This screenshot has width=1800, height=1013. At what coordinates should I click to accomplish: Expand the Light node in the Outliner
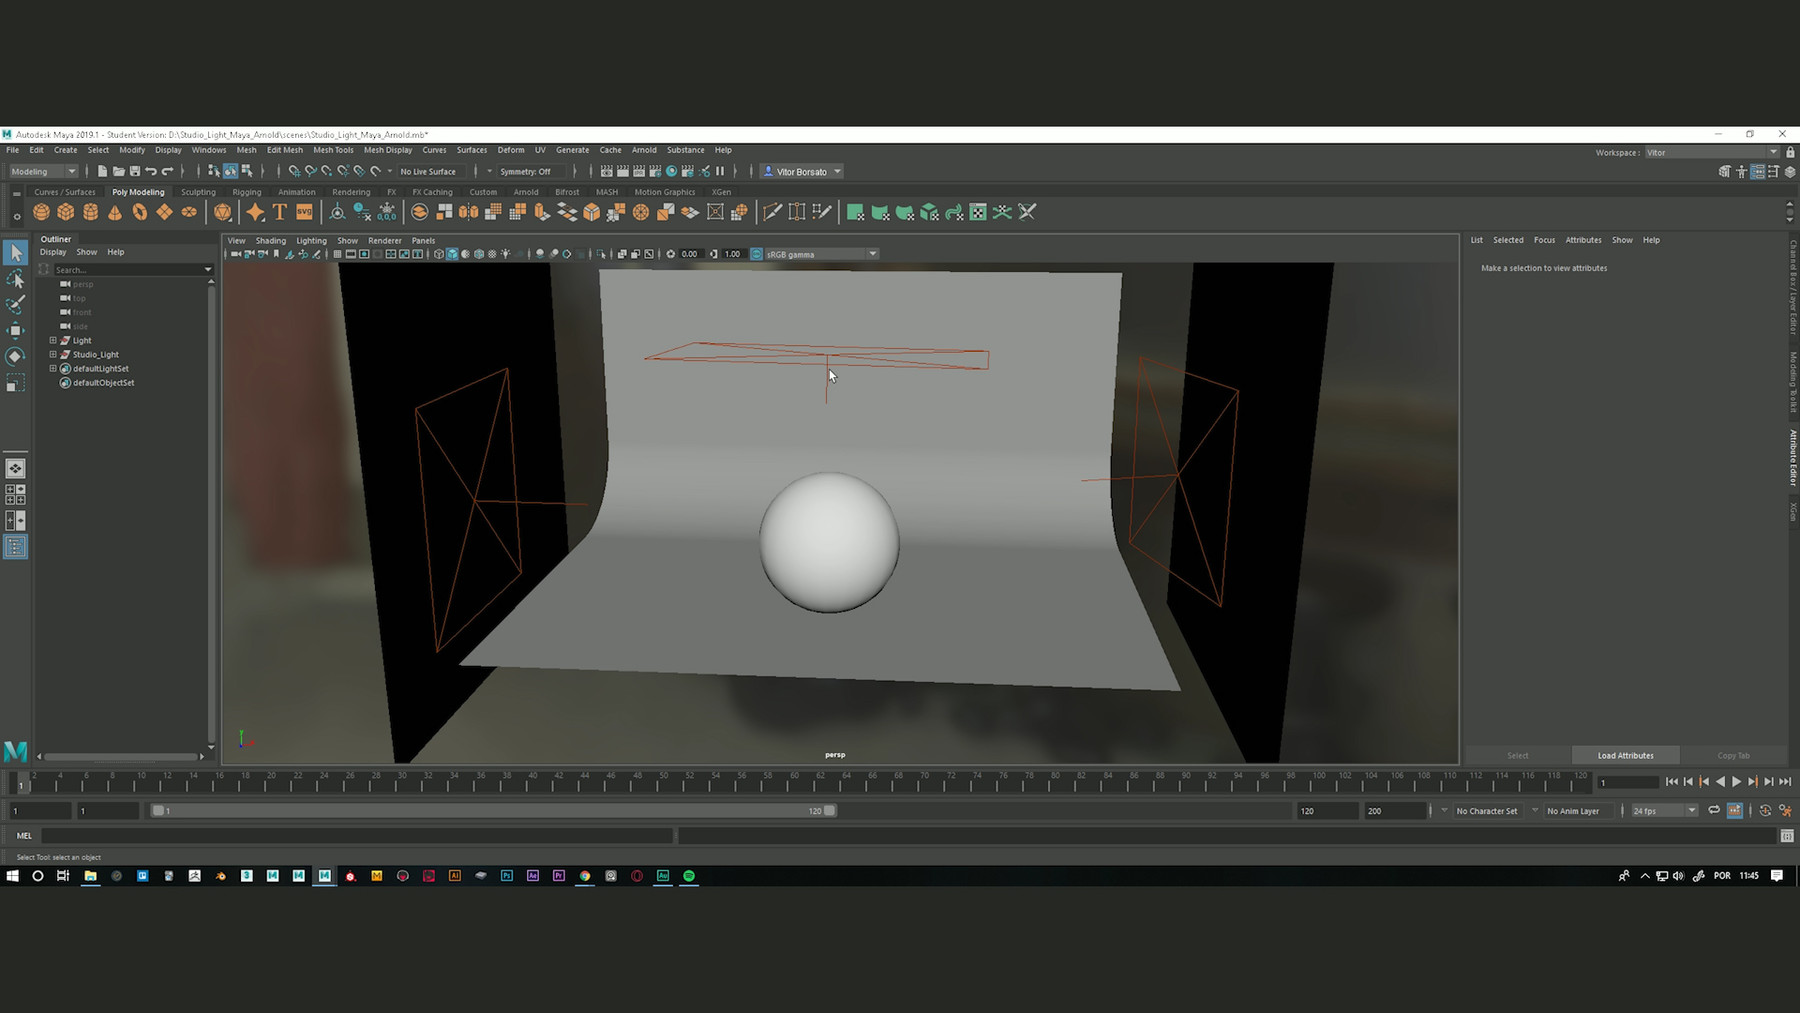click(x=53, y=340)
